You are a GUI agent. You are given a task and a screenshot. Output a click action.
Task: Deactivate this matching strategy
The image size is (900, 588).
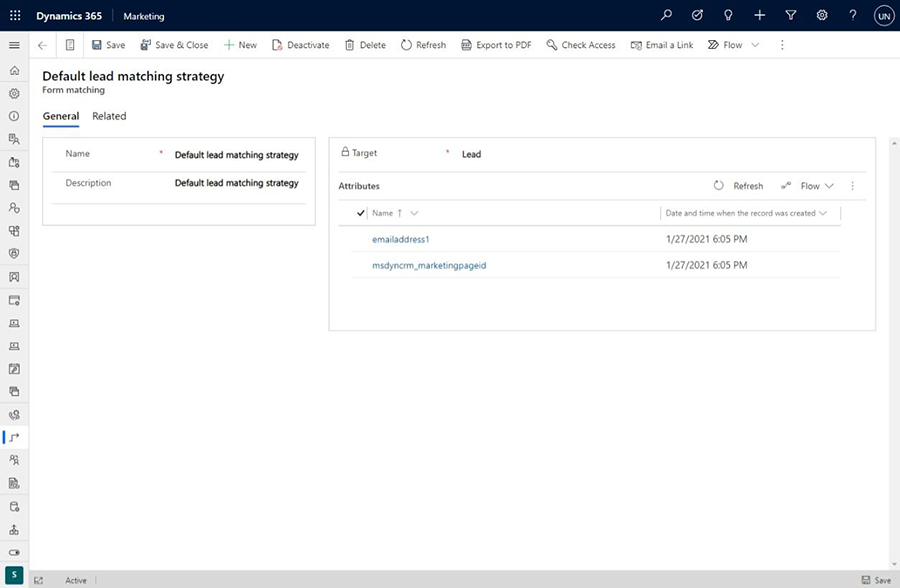tap(301, 45)
